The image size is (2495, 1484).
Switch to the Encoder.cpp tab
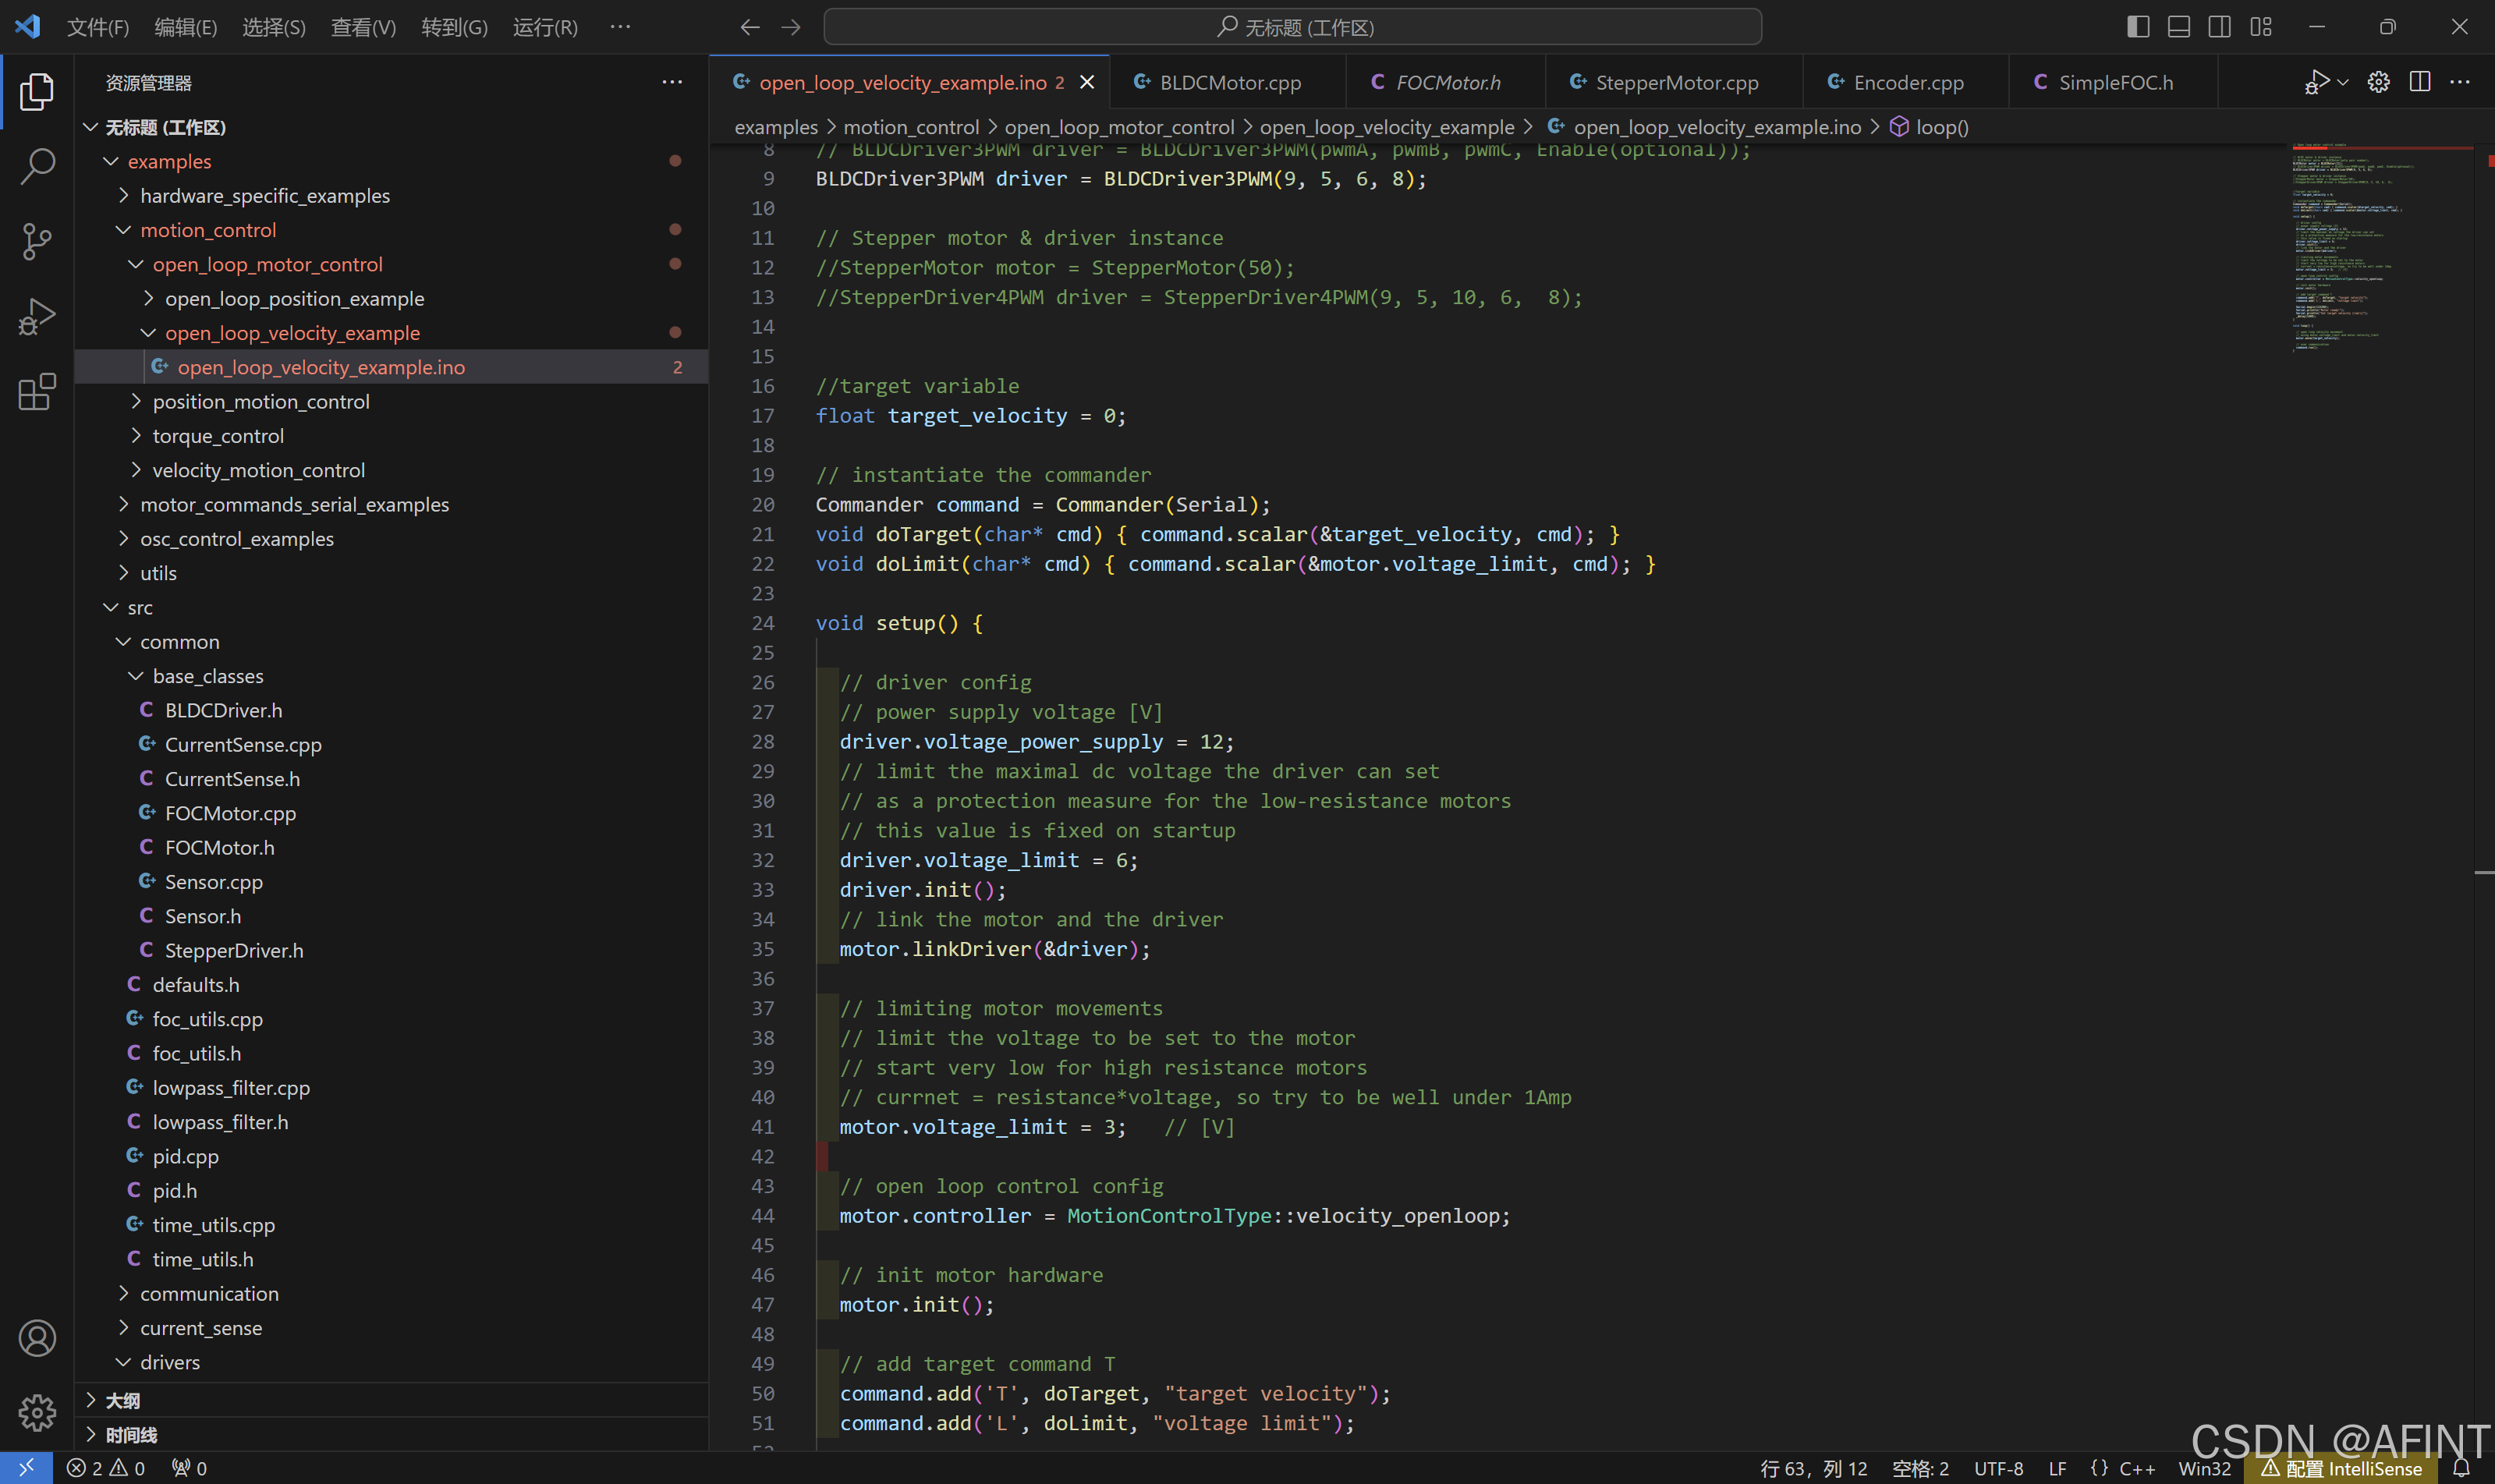coord(1906,82)
